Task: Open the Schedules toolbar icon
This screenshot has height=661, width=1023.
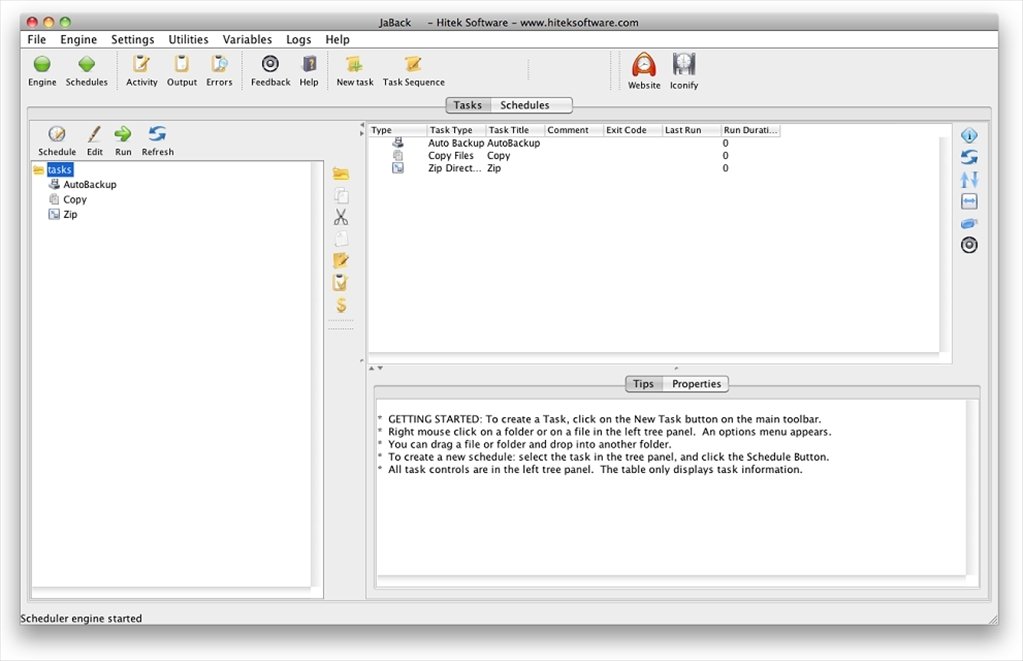Action: 86,65
